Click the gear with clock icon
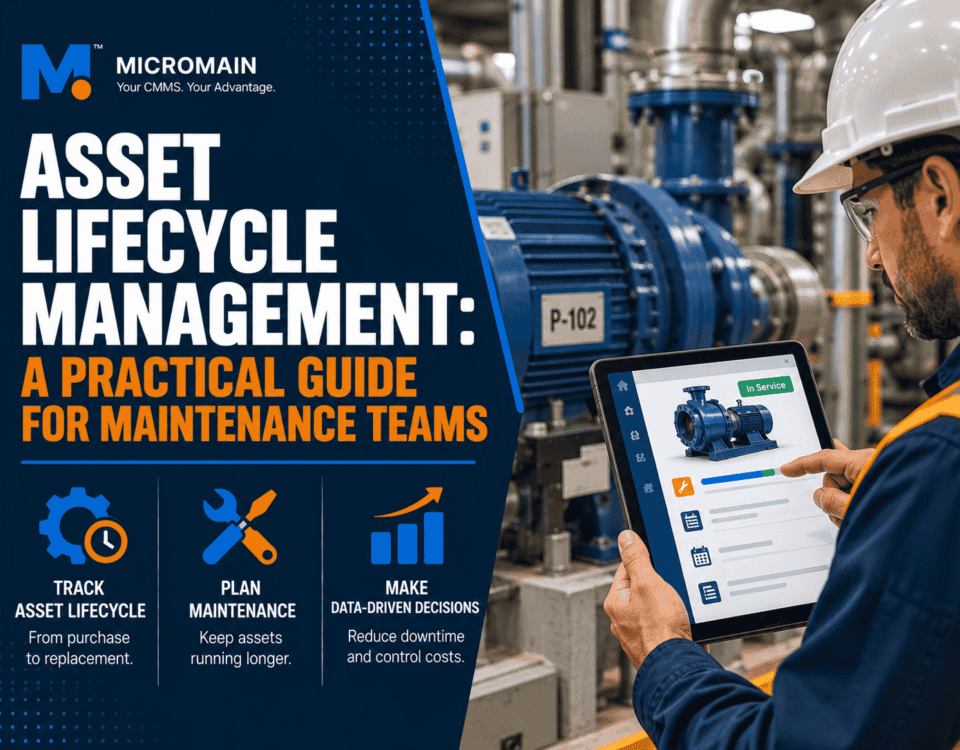Image resolution: width=960 pixels, height=750 pixels. (x=83, y=525)
